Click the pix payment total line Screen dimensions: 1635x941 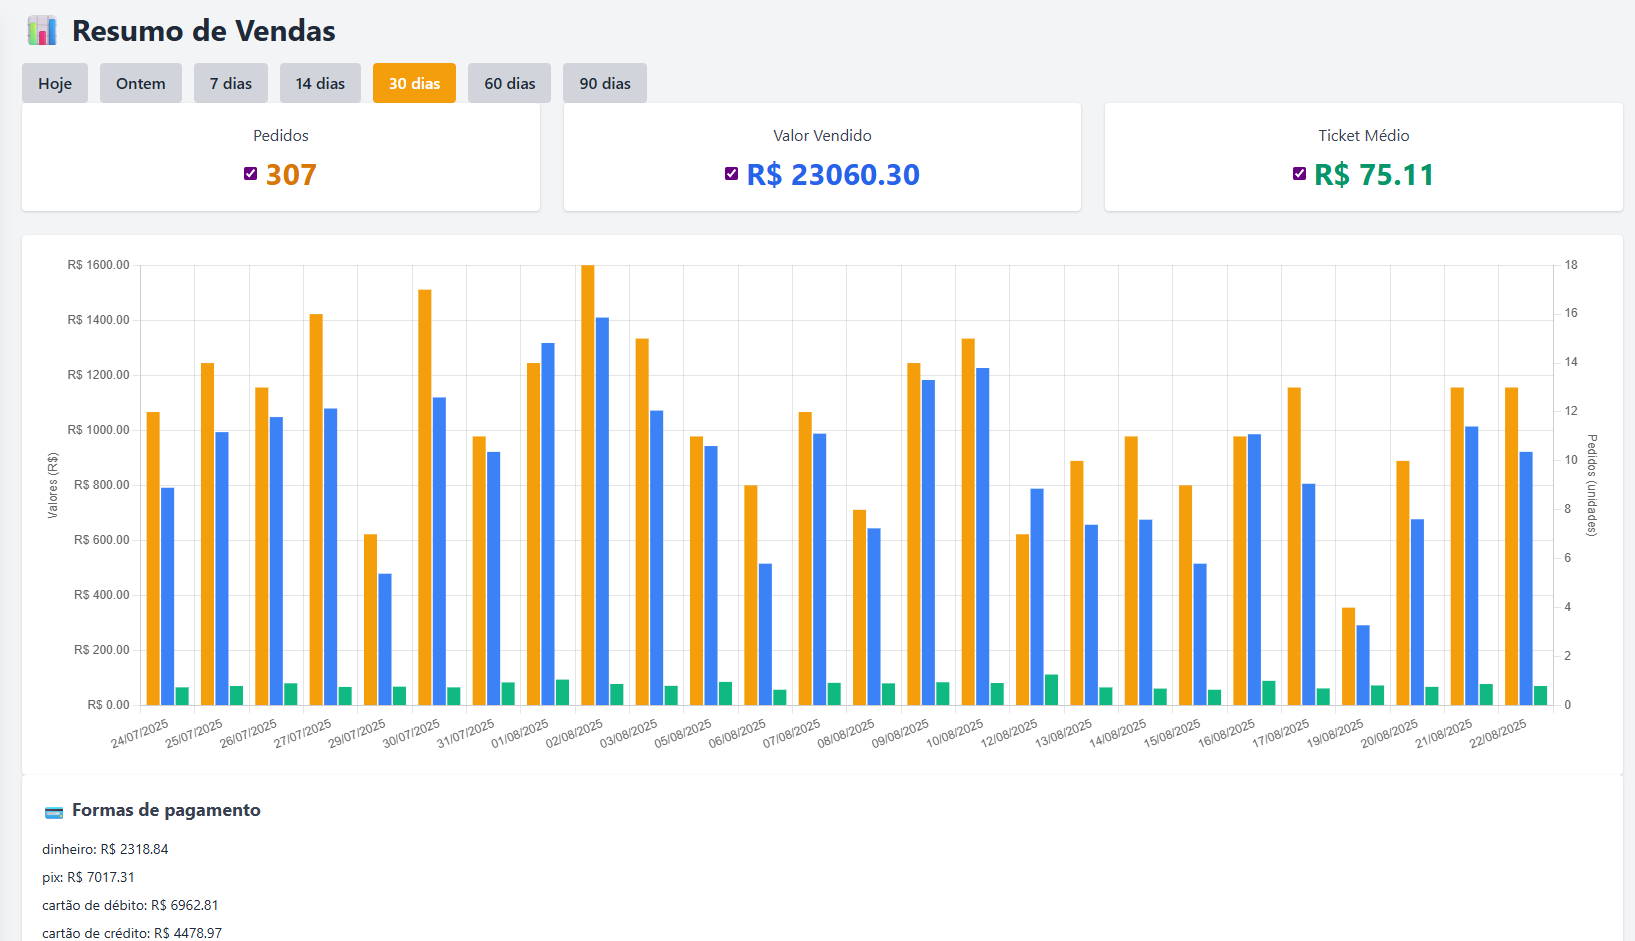pos(88,877)
